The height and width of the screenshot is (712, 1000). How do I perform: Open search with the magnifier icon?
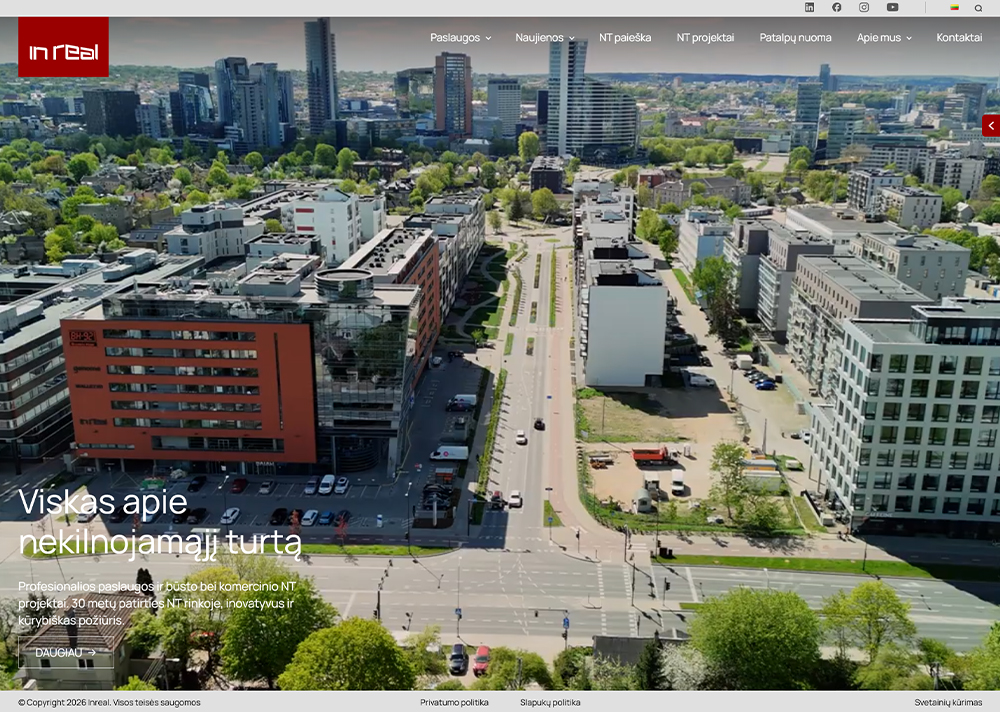pyautogui.click(x=978, y=7)
